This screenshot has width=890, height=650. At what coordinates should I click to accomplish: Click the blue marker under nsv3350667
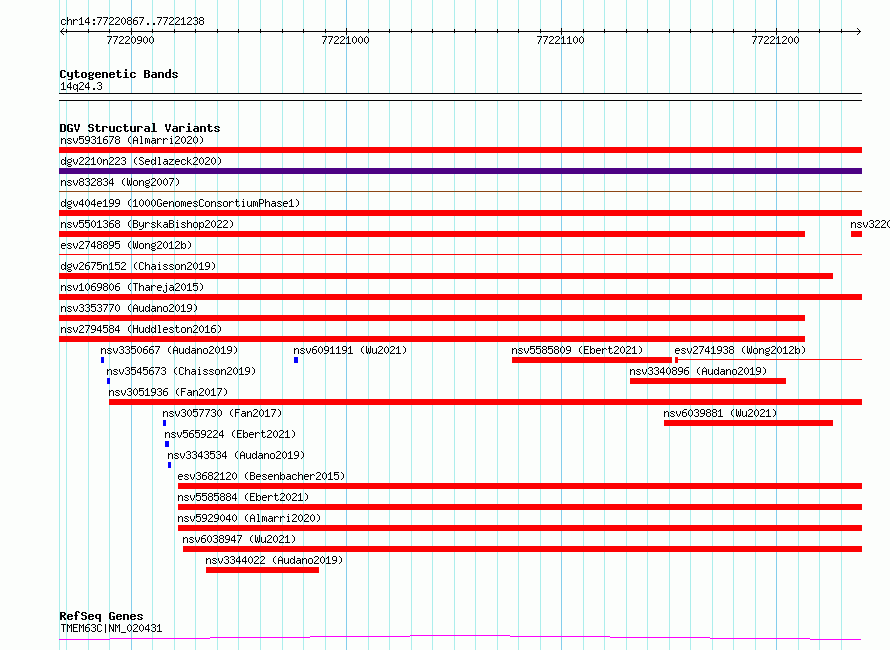103,360
